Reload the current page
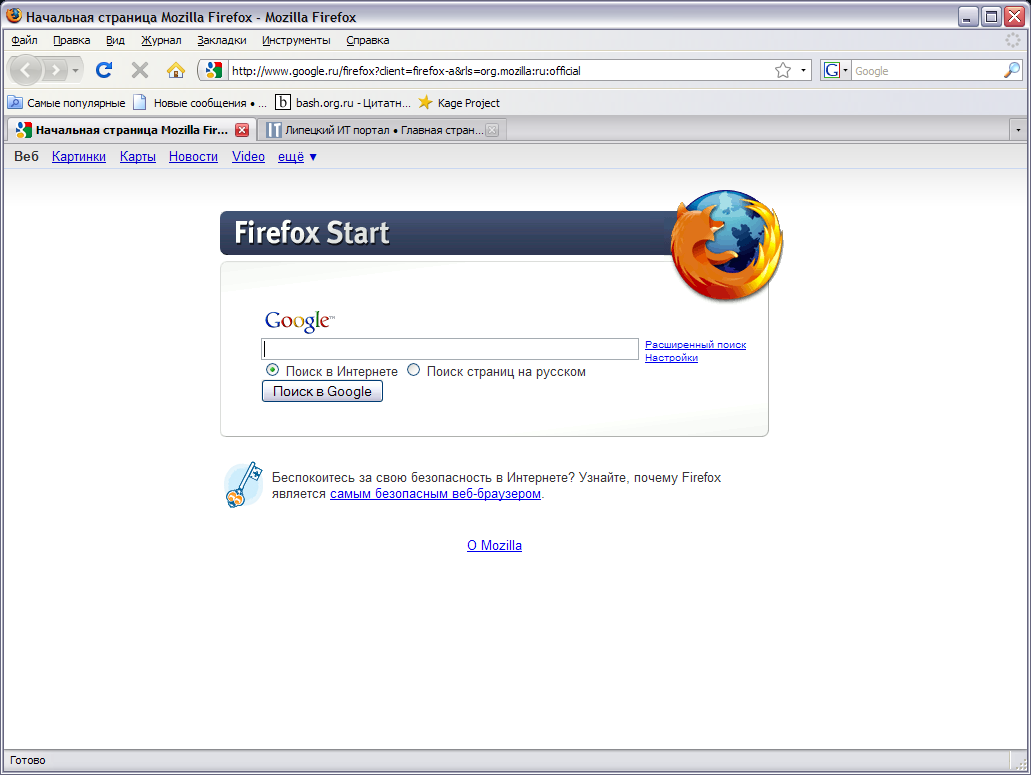1031x775 pixels. click(x=104, y=70)
